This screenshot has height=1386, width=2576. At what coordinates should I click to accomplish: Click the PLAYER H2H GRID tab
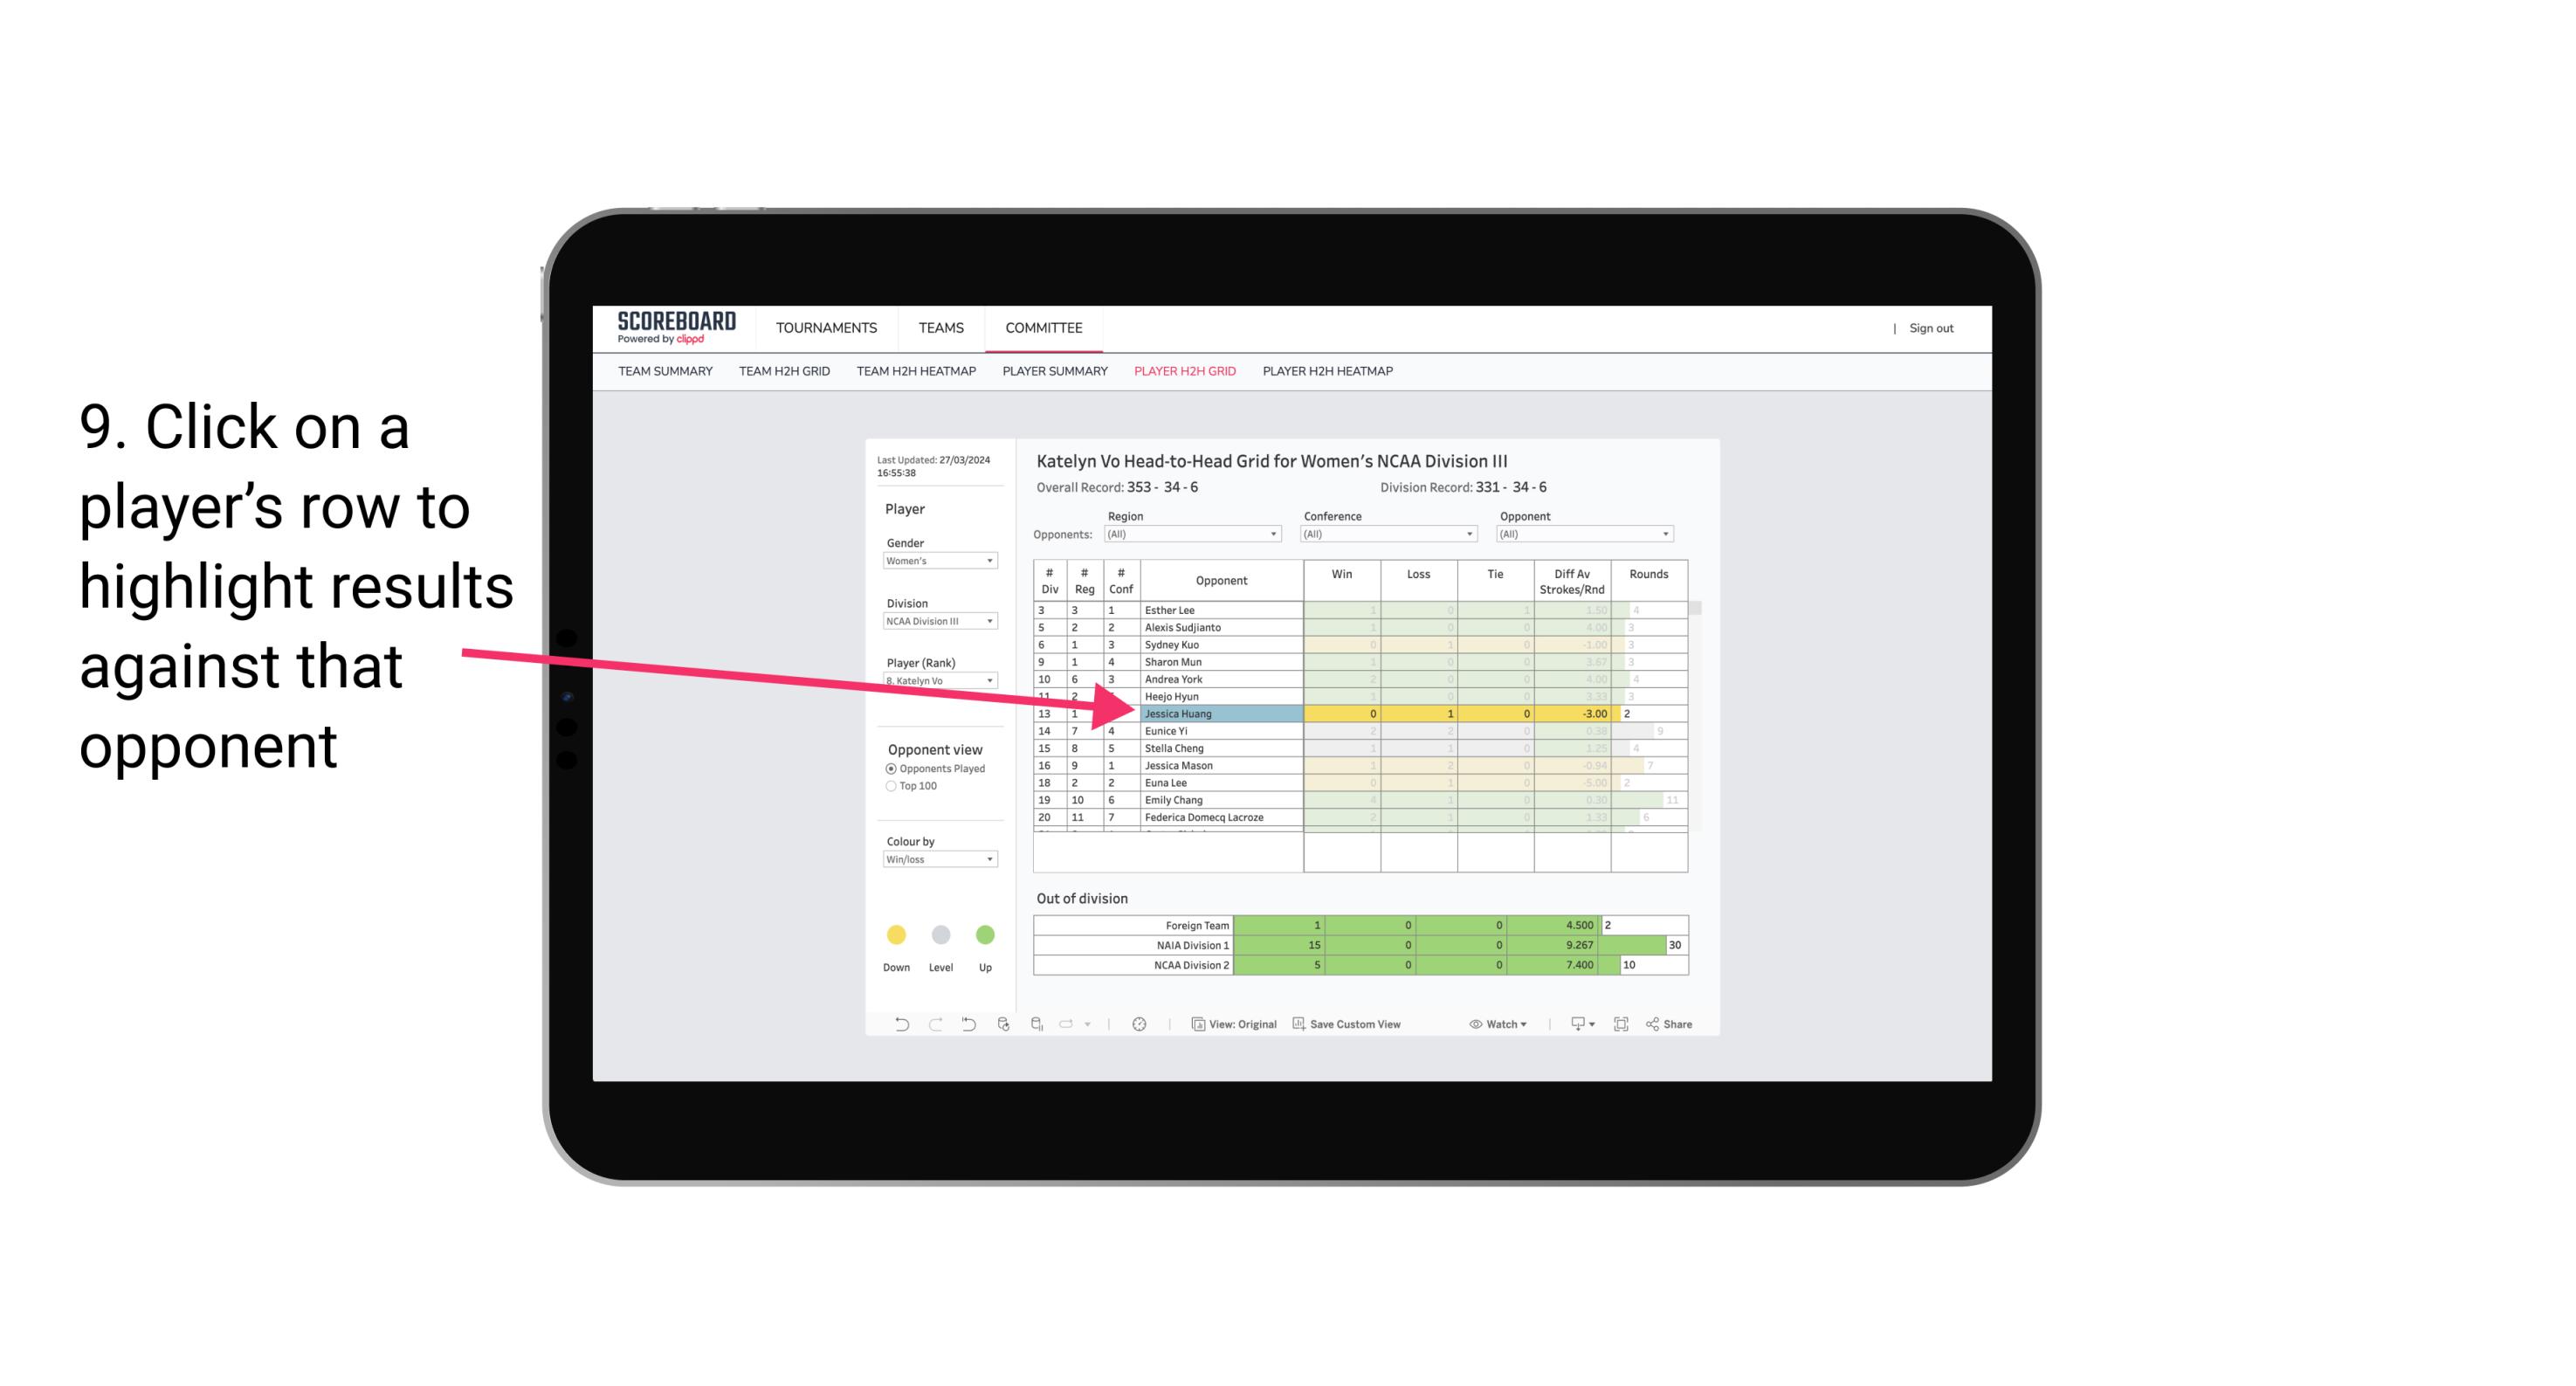click(x=1182, y=374)
